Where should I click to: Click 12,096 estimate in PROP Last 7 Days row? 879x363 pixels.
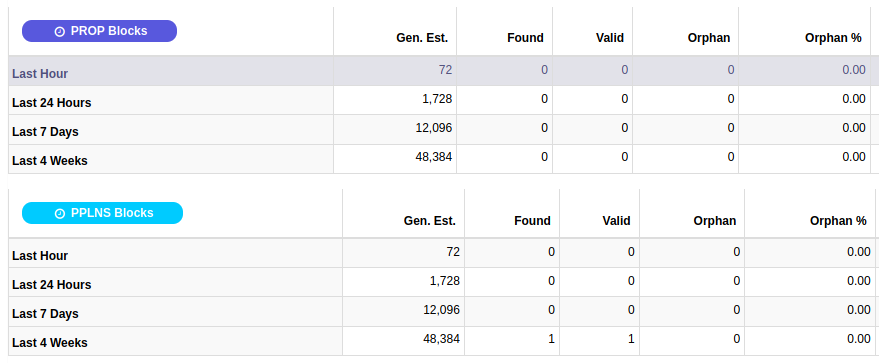pos(433,128)
